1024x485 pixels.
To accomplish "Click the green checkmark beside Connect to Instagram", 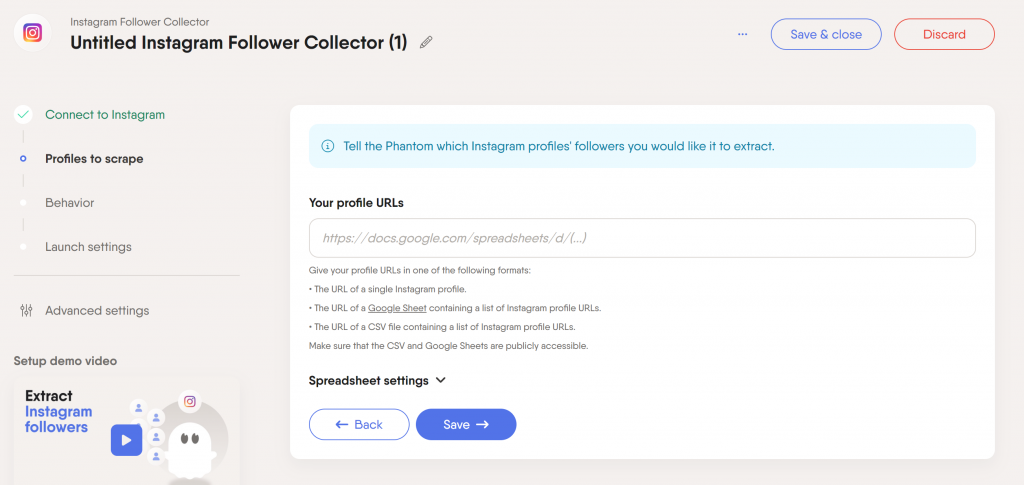I will [23, 115].
